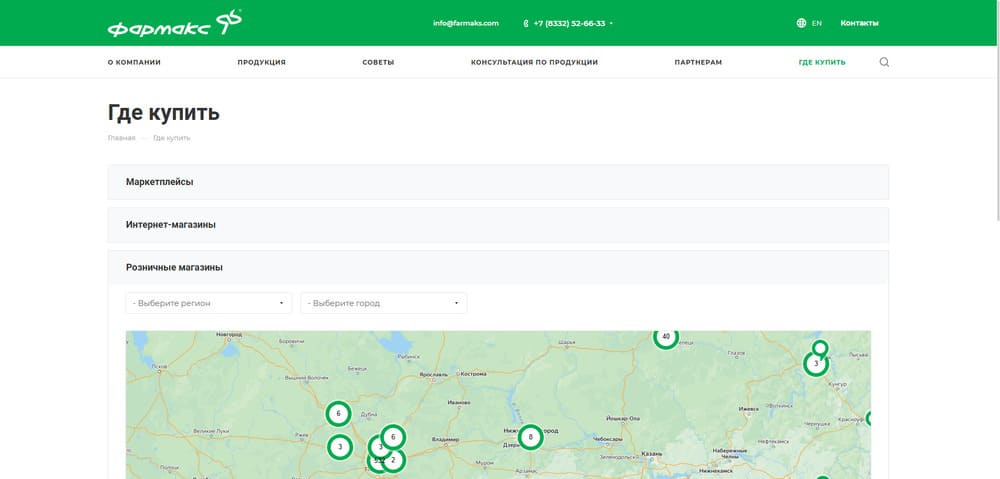Click the Контакты link in header
Screen dimensions: 1000x479
coord(859,23)
